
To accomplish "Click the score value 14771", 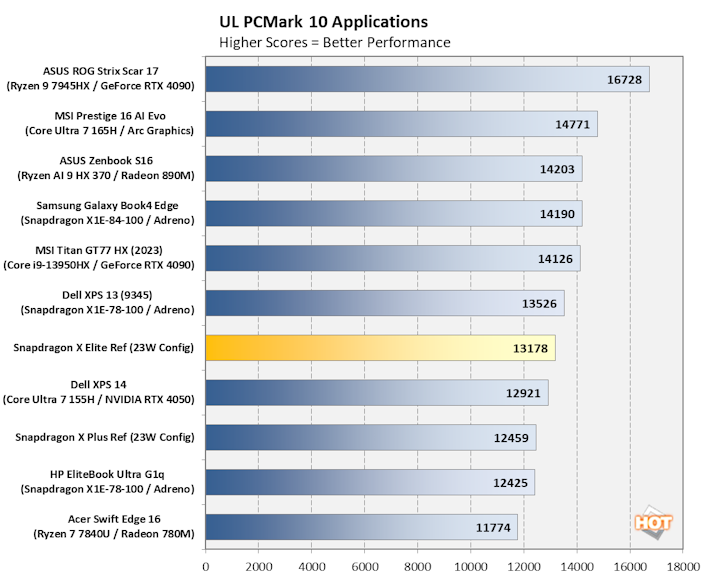I will point(572,125).
